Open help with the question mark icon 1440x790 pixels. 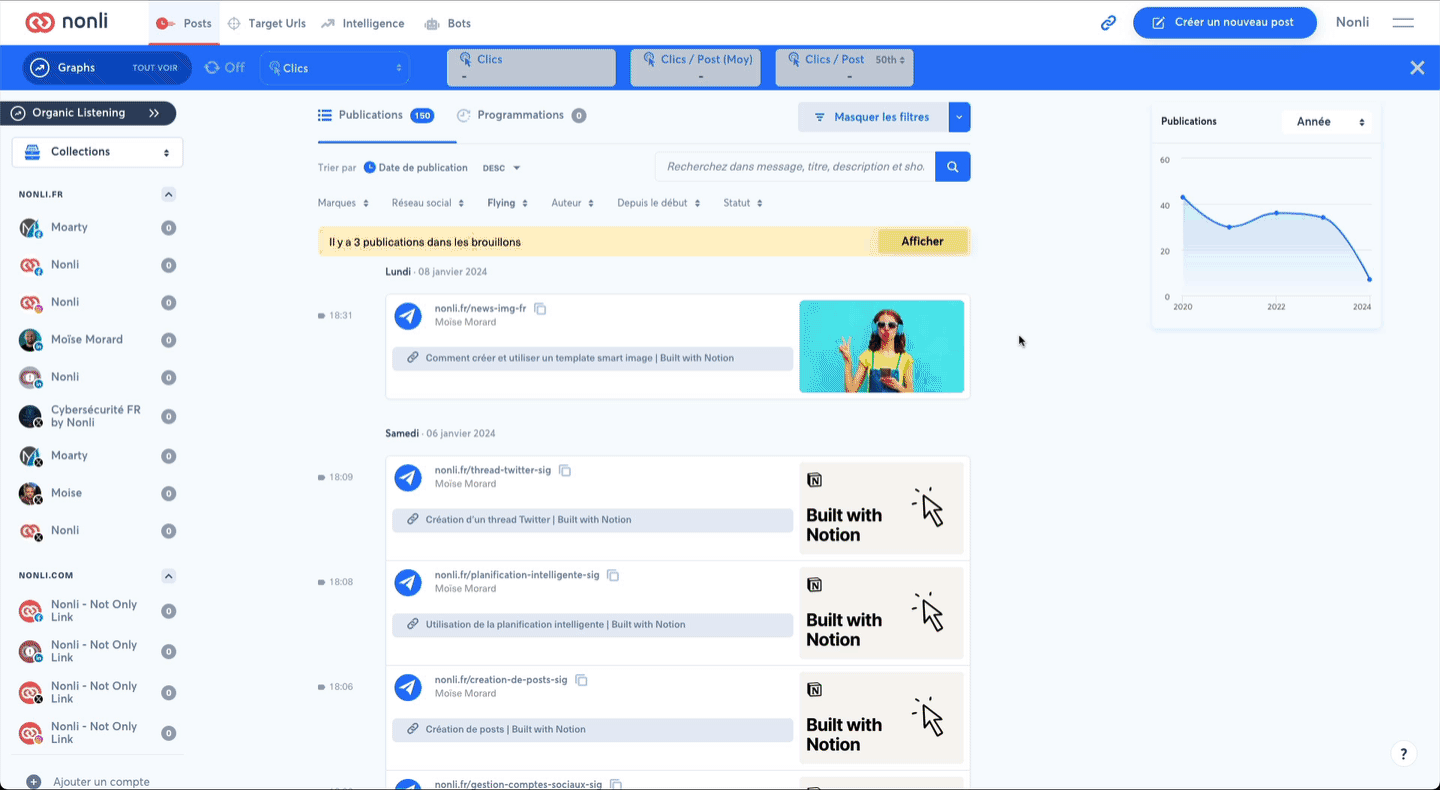[1404, 754]
